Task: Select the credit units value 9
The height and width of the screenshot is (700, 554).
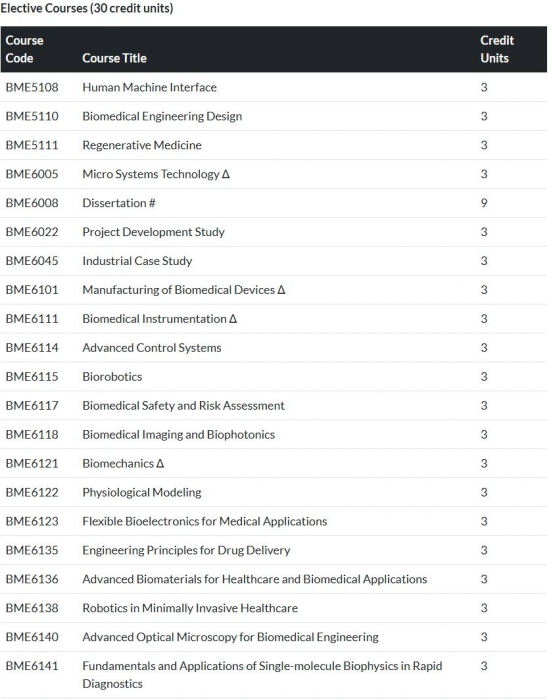Action: pos(483,203)
